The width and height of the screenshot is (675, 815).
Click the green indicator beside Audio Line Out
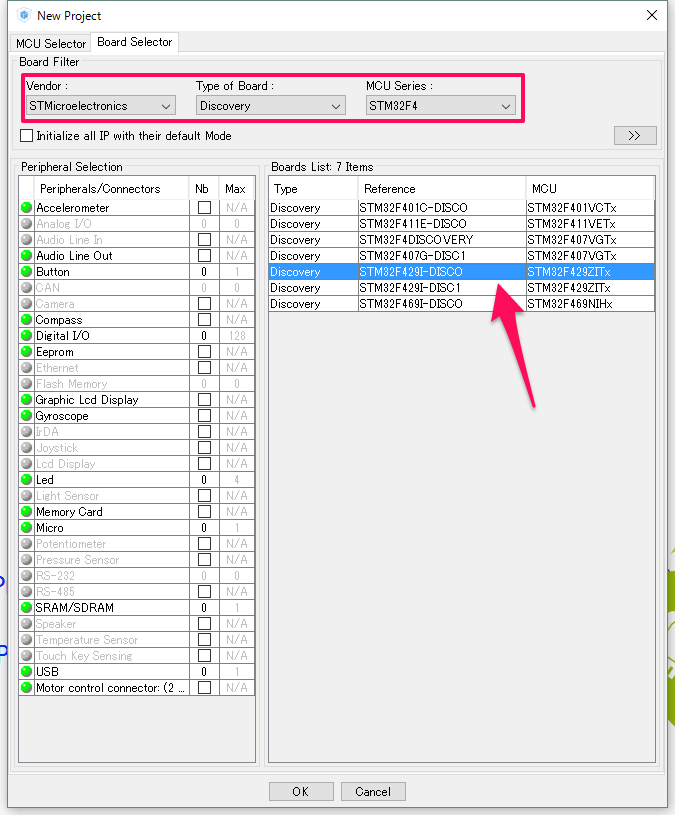point(27,256)
